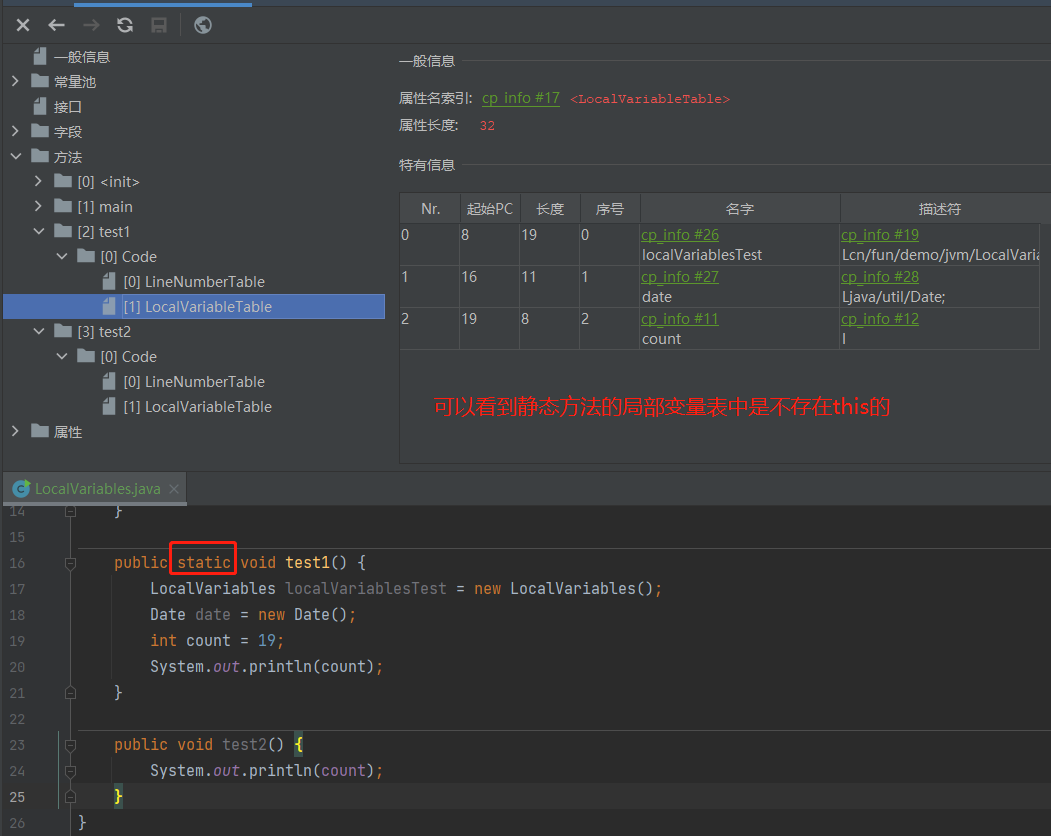Fold test1 method at line 16 gutter
Screen dimensions: 1051x836
coord(70,563)
